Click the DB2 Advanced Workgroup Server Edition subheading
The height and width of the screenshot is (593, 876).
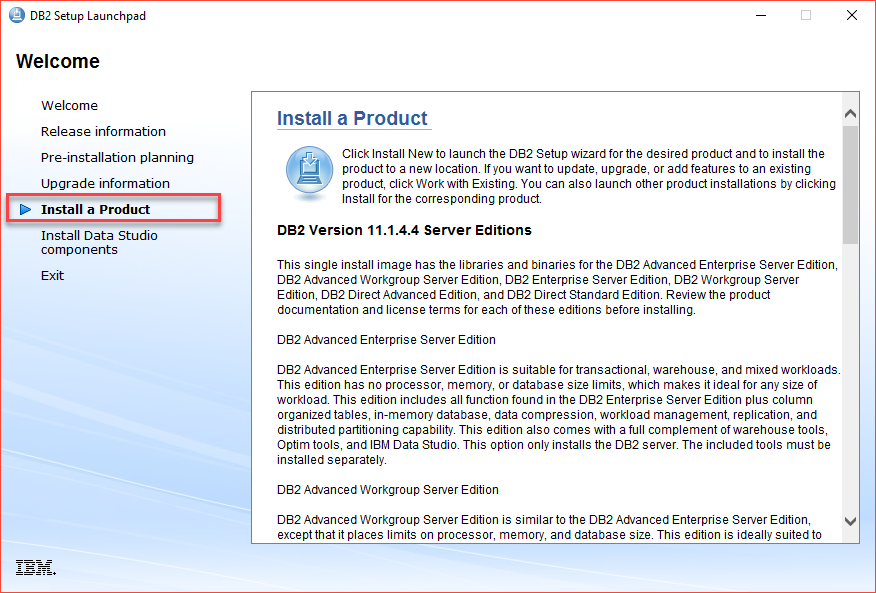(388, 490)
